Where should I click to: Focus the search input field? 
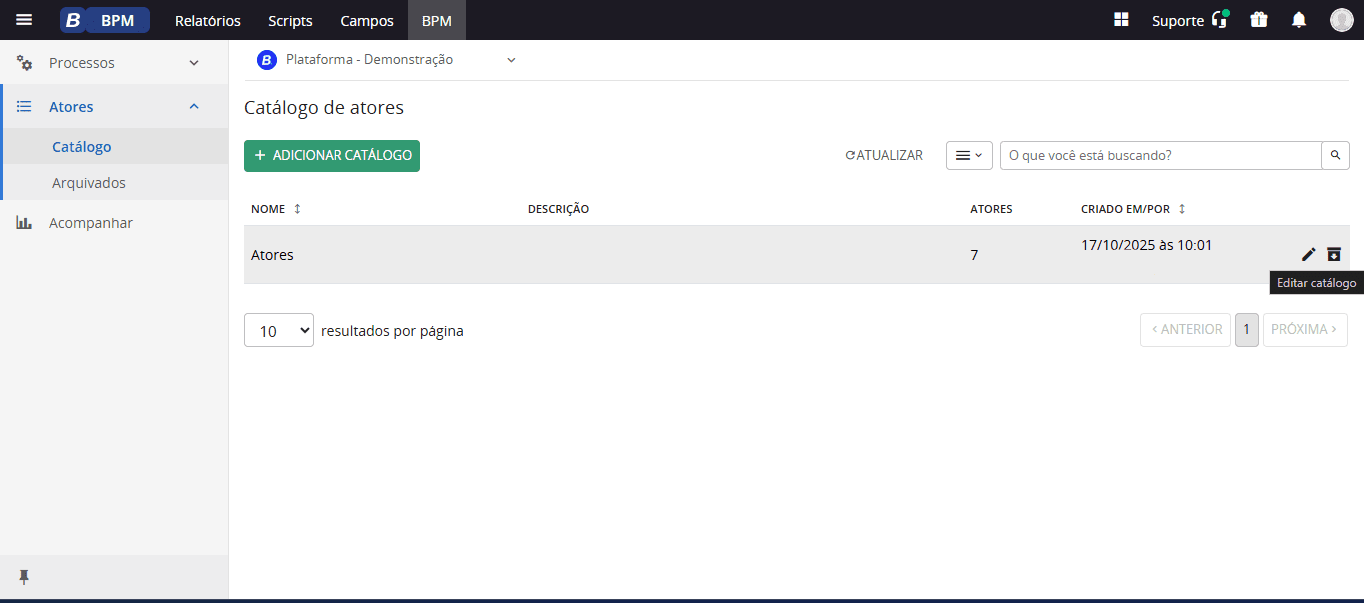[1160, 155]
